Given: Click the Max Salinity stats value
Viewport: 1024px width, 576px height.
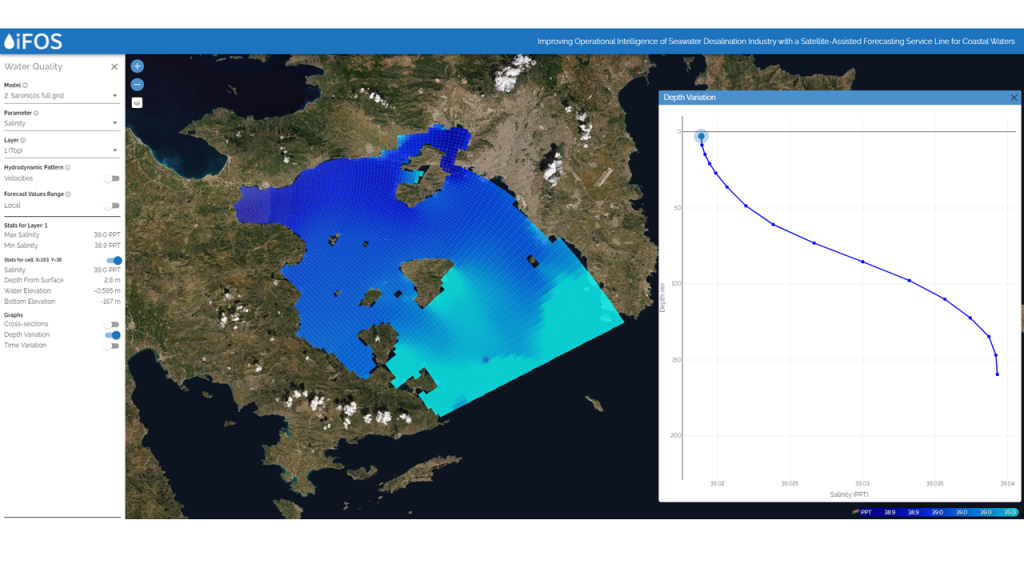Looking at the screenshot, I should [x=108, y=235].
